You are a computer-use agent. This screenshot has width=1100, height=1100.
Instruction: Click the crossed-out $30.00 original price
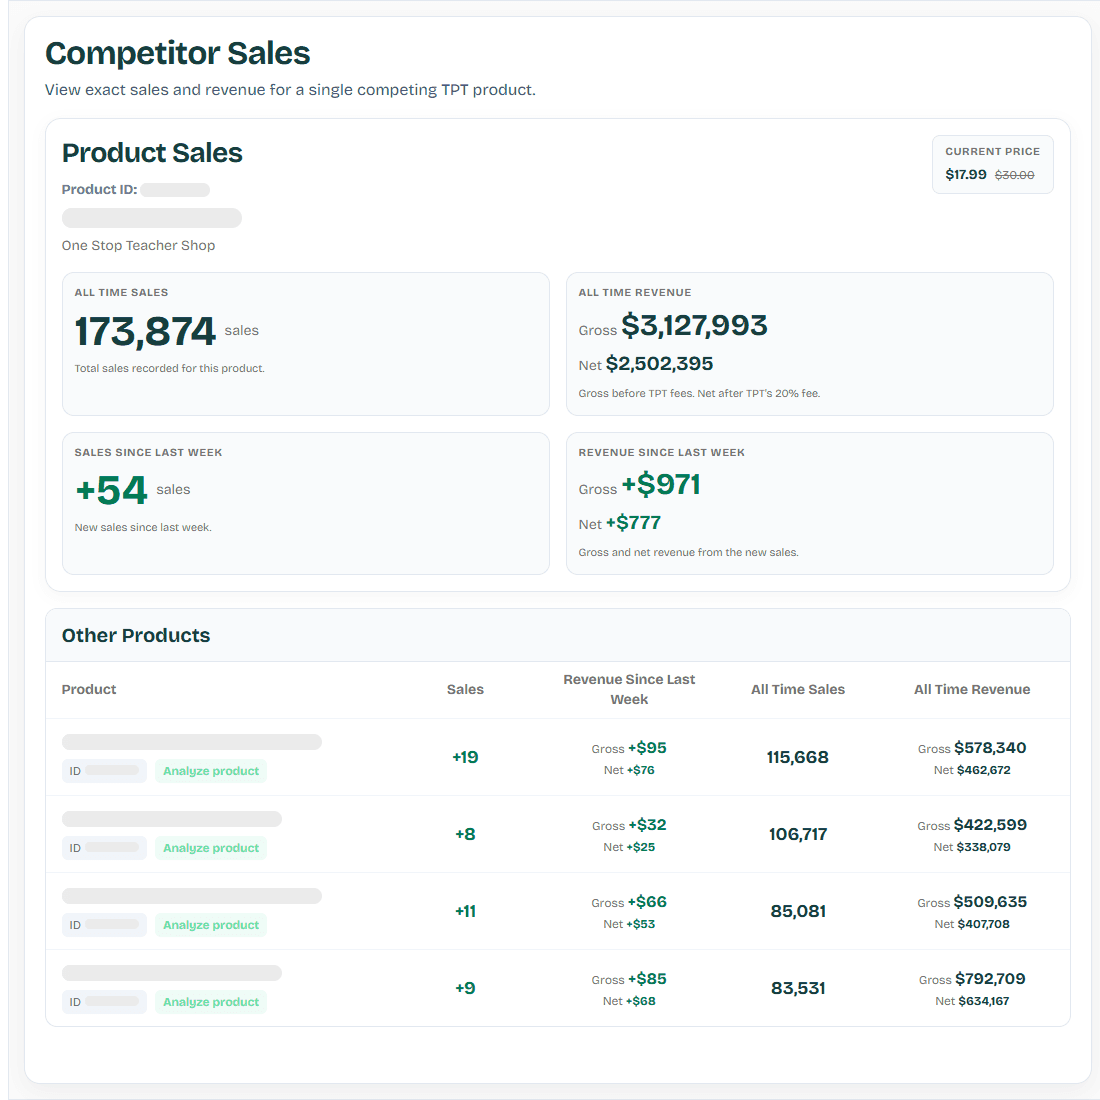(1014, 175)
